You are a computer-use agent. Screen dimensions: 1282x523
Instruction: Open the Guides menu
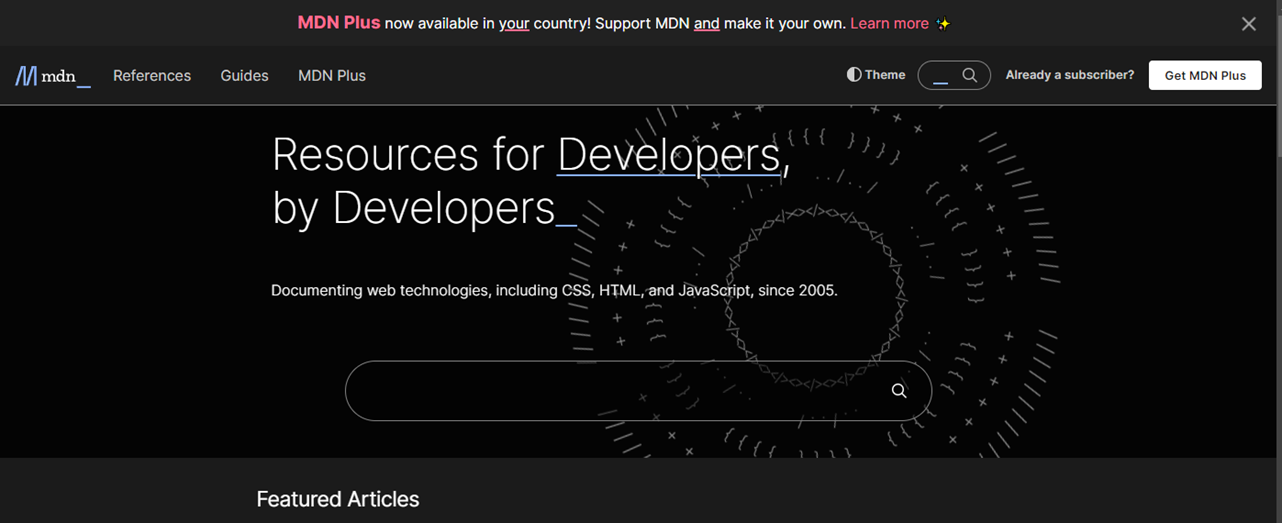click(x=244, y=76)
